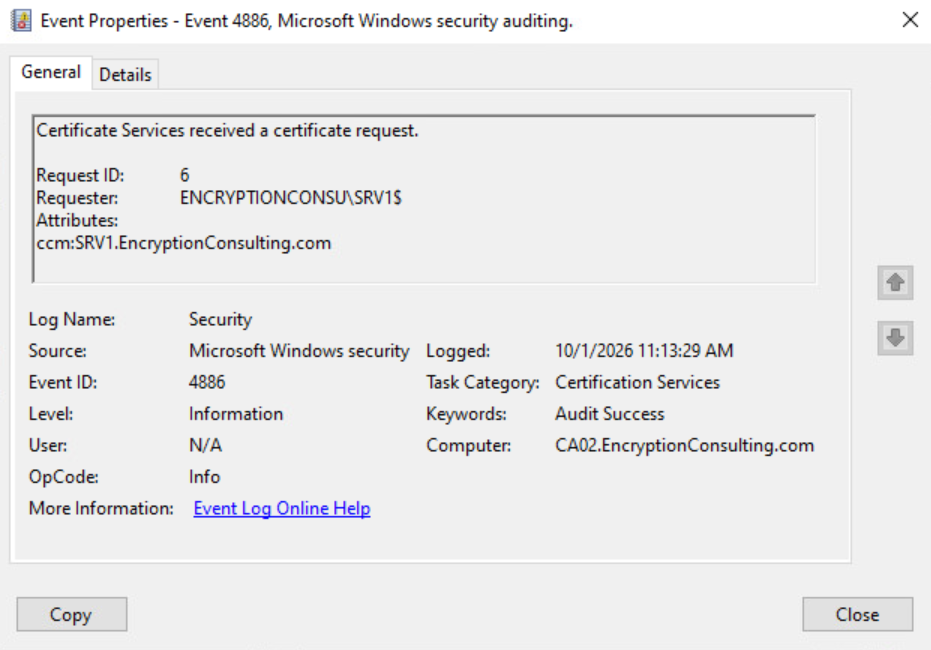Select the General tab
Image resolution: width=931 pixels, height=650 pixels.
51,72
